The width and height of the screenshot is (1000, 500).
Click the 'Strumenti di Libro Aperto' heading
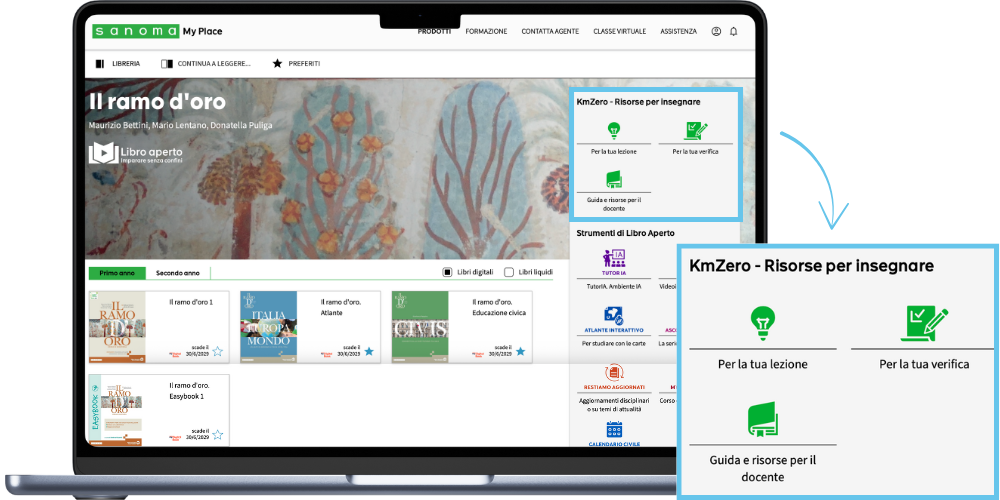point(625,233)
